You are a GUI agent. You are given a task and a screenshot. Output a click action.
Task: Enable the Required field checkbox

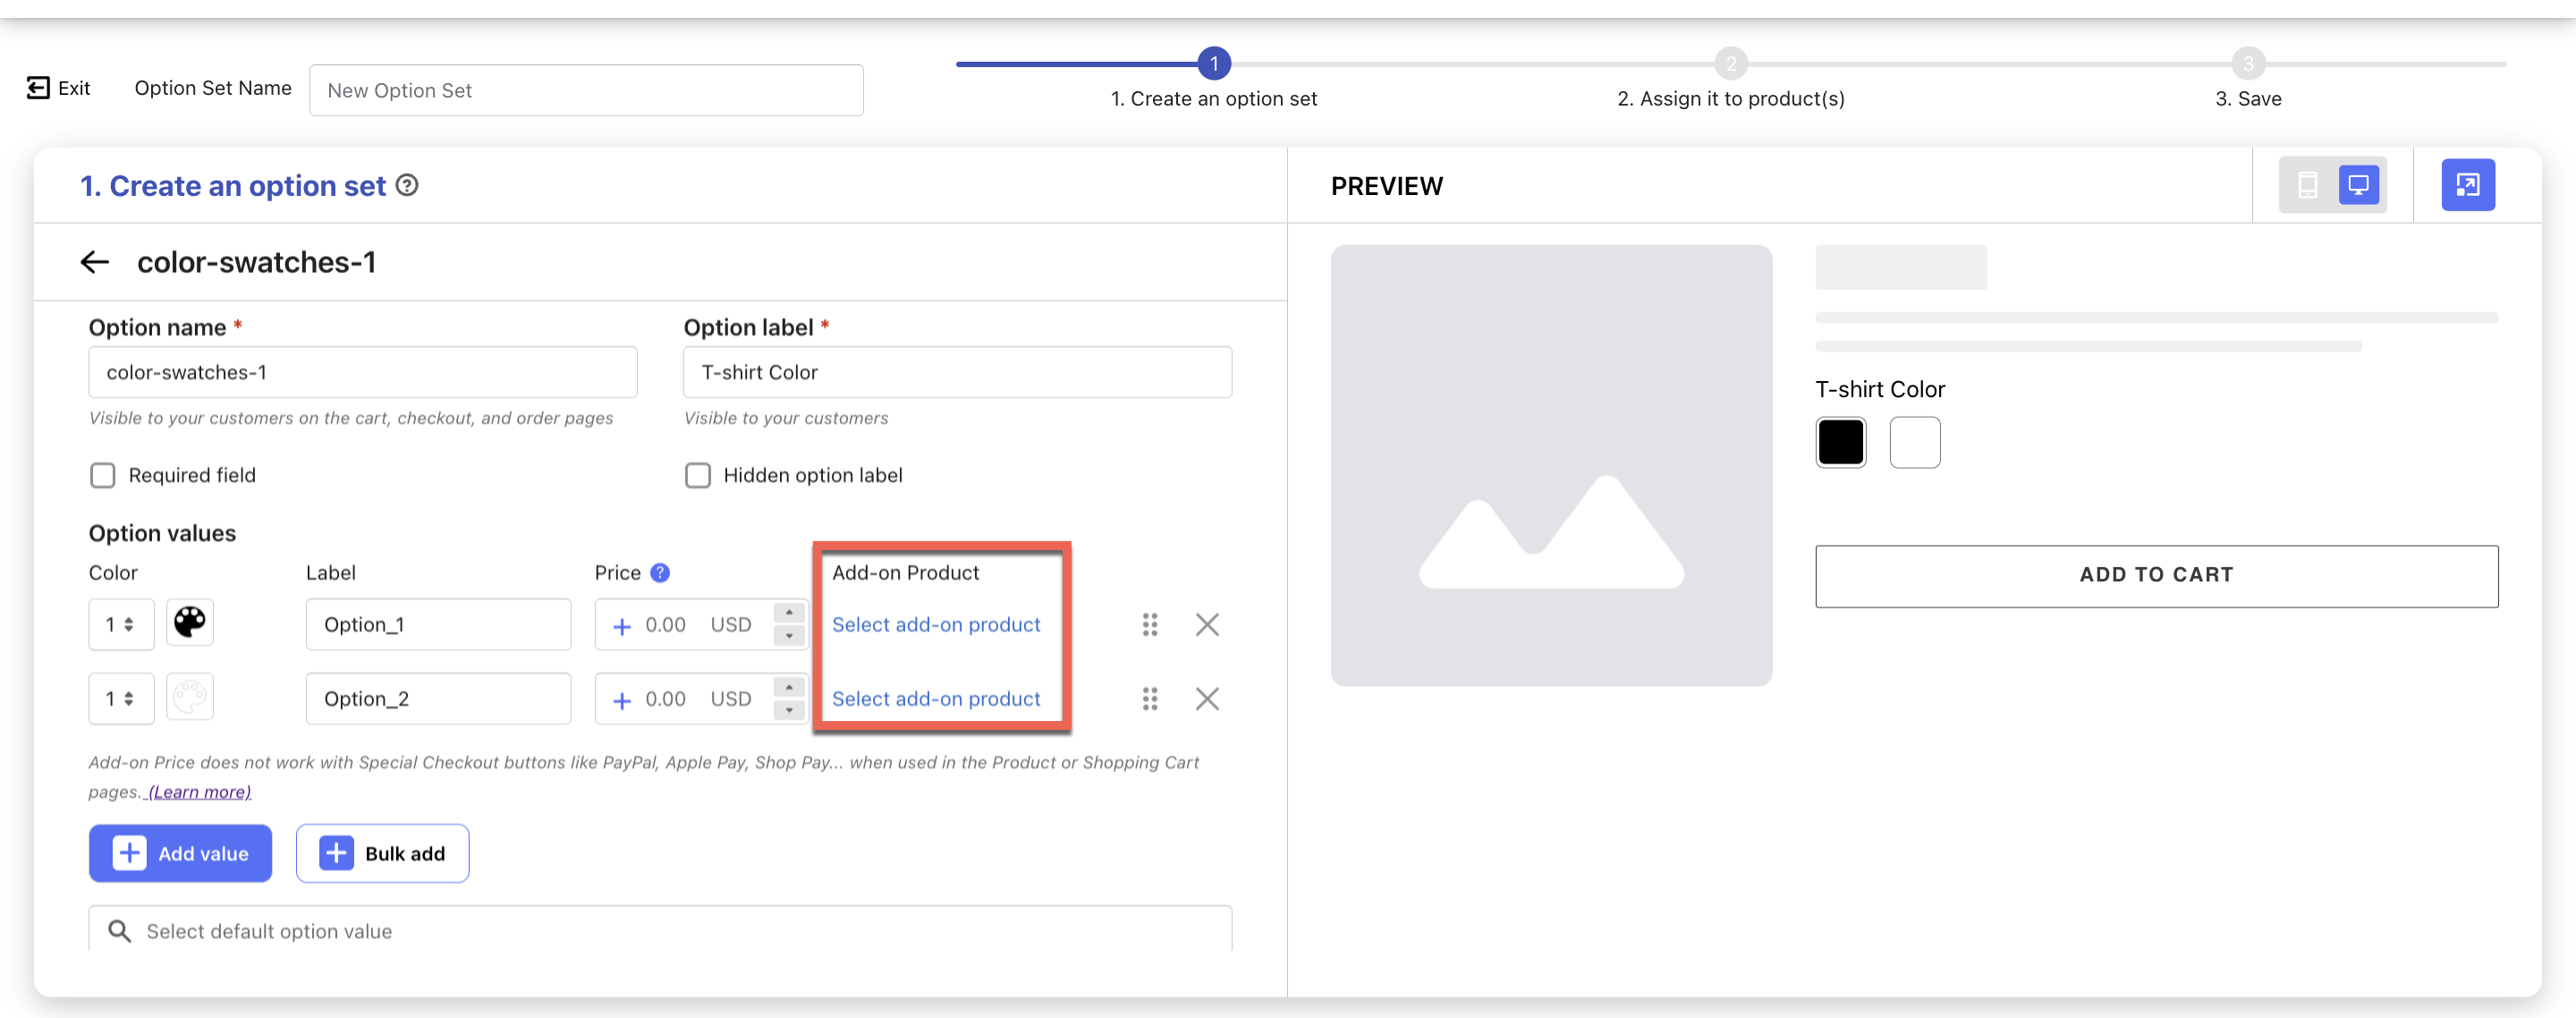pyautogui.click(x=103, y=475)
